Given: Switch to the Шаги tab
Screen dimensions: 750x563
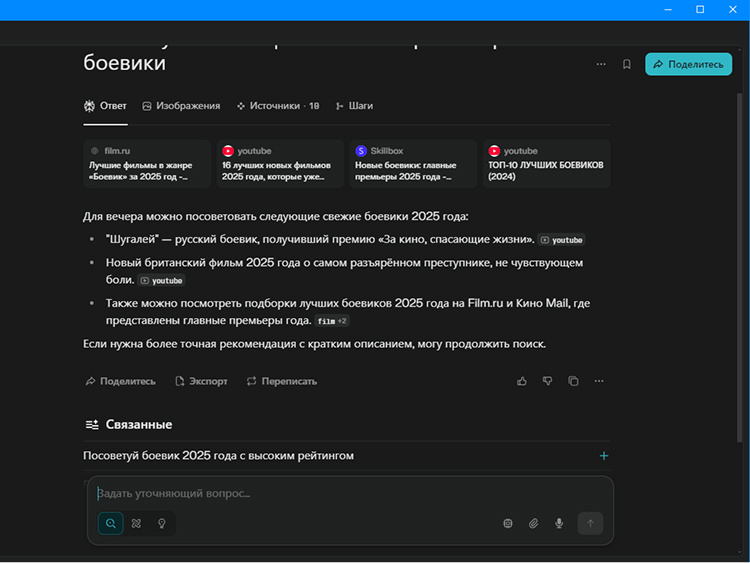Looking at the screenshot, I should coord(354,106).
